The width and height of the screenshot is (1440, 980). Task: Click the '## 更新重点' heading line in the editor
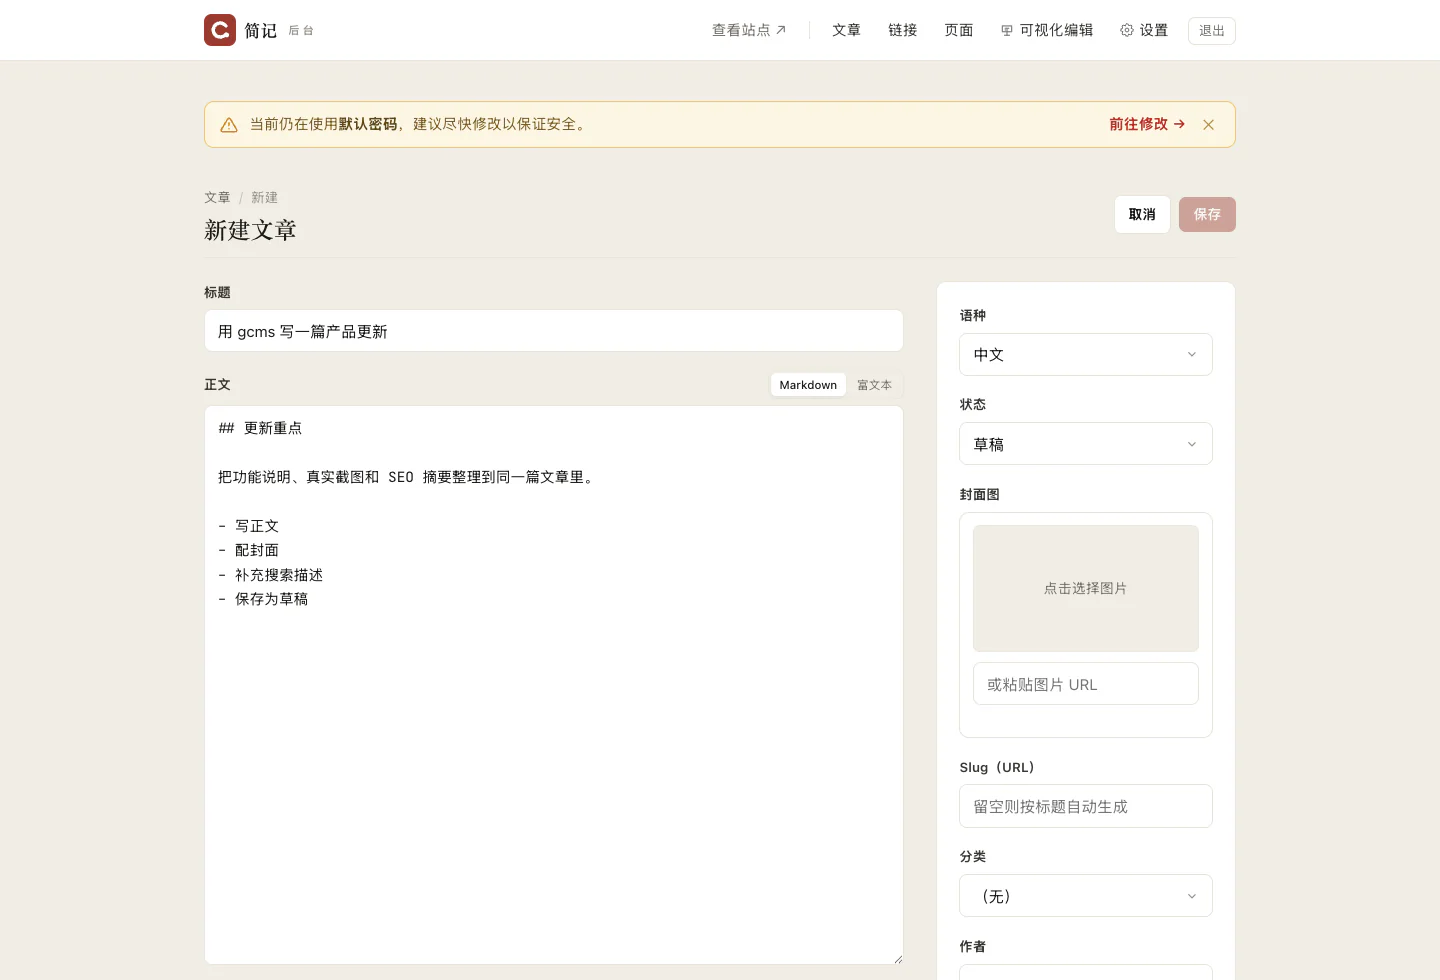[x=260, y=428]
